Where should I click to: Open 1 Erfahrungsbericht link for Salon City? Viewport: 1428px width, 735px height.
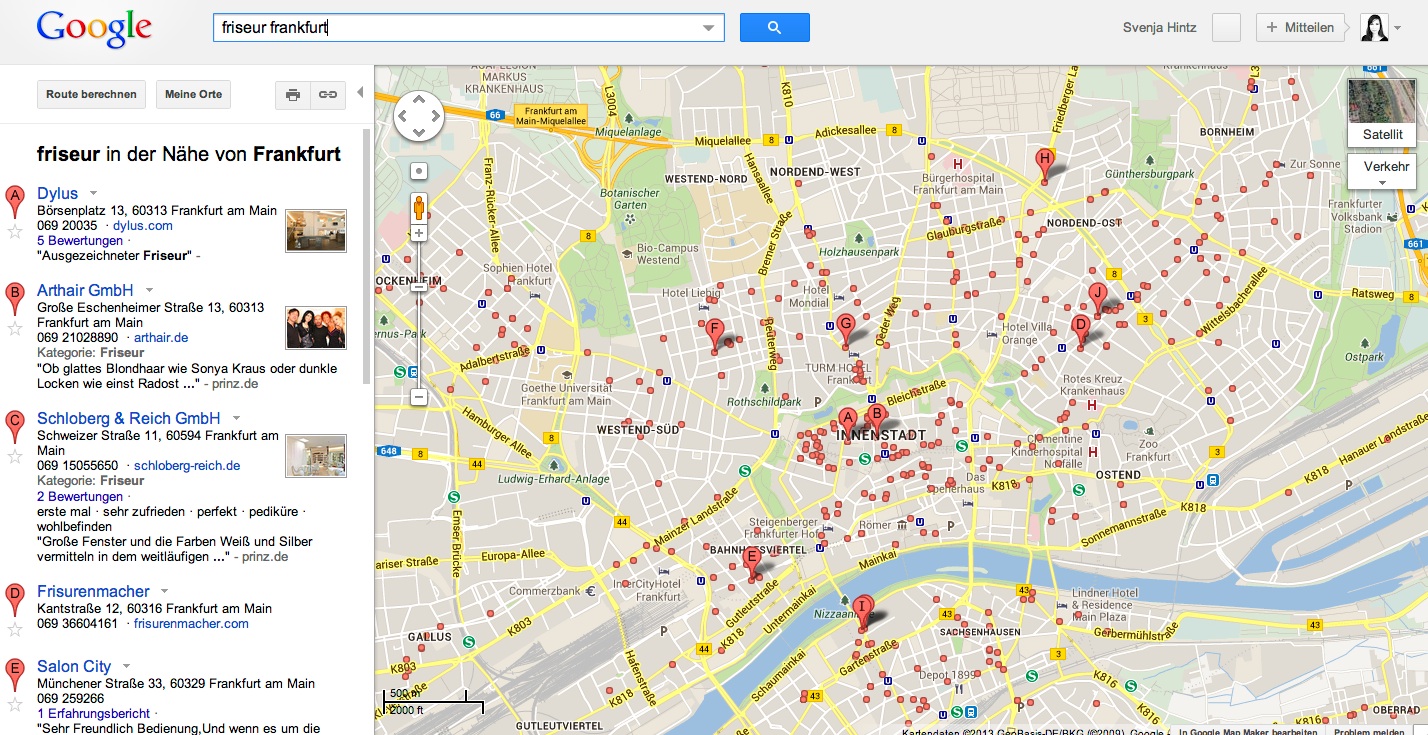[93, 714]
